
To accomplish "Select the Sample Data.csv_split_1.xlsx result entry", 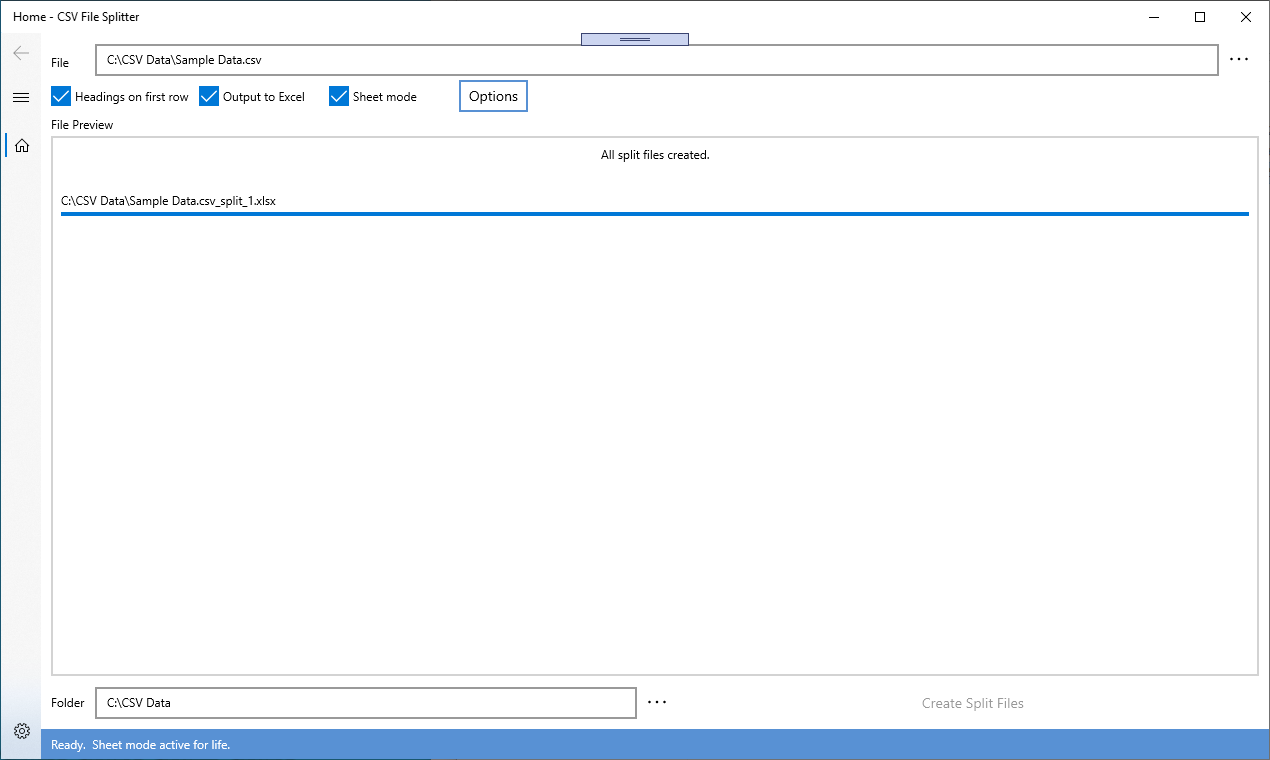I will point(170,200).
